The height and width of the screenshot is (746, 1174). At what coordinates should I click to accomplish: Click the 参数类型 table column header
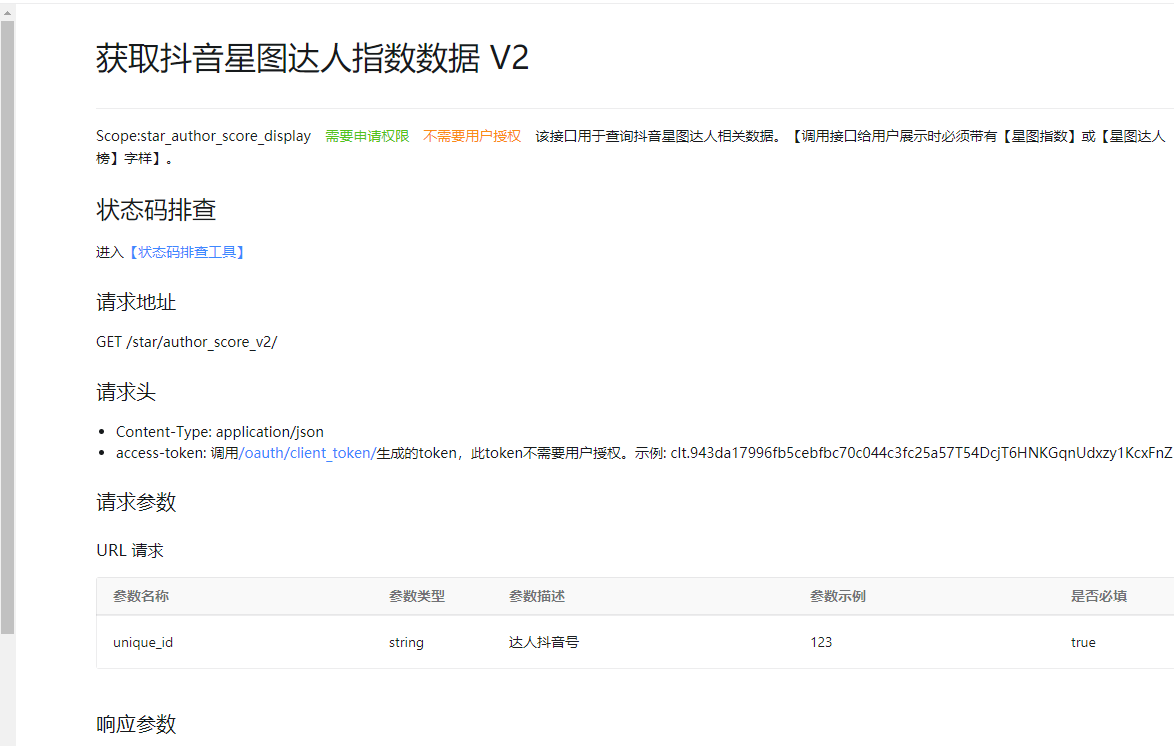(417, 596)
